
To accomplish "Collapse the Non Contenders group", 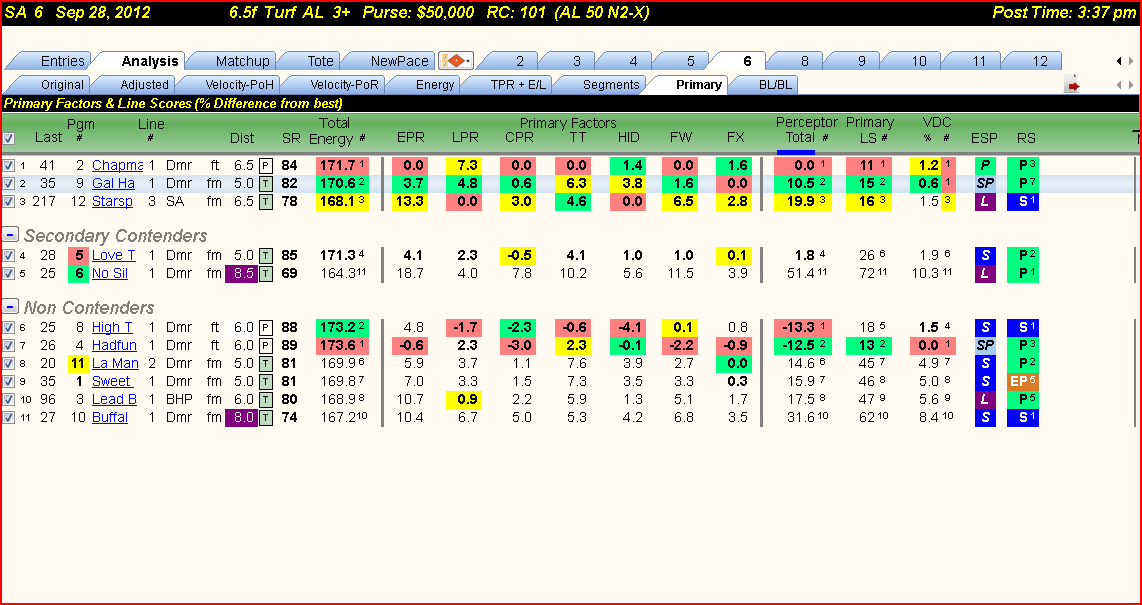I will [10, 307].
